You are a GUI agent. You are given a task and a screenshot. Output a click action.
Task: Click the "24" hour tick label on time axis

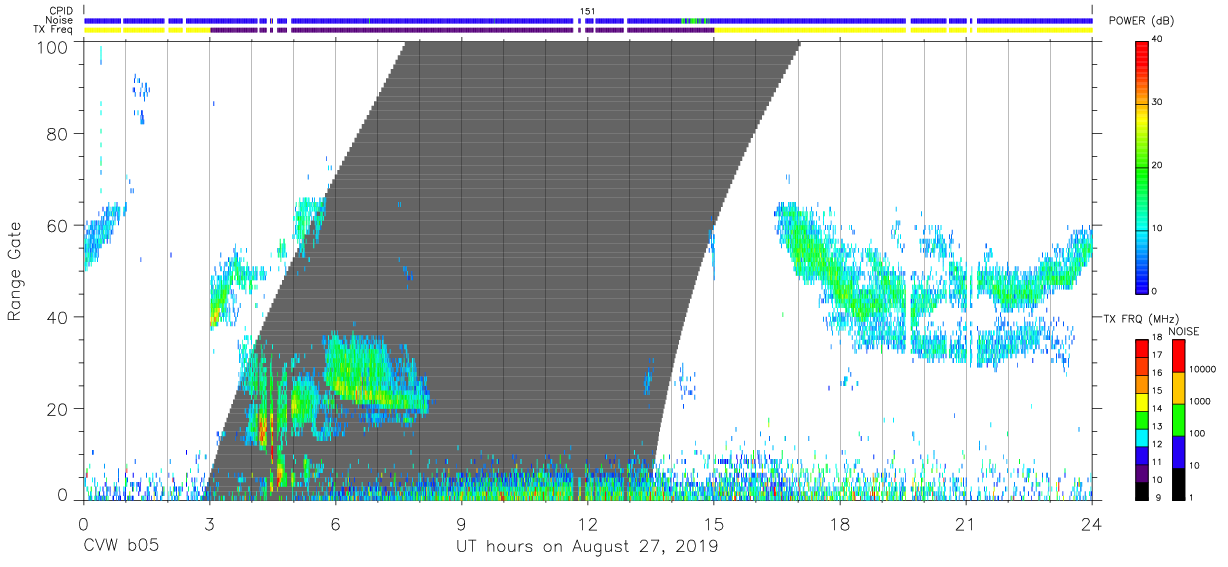[x=1092, y=523]
